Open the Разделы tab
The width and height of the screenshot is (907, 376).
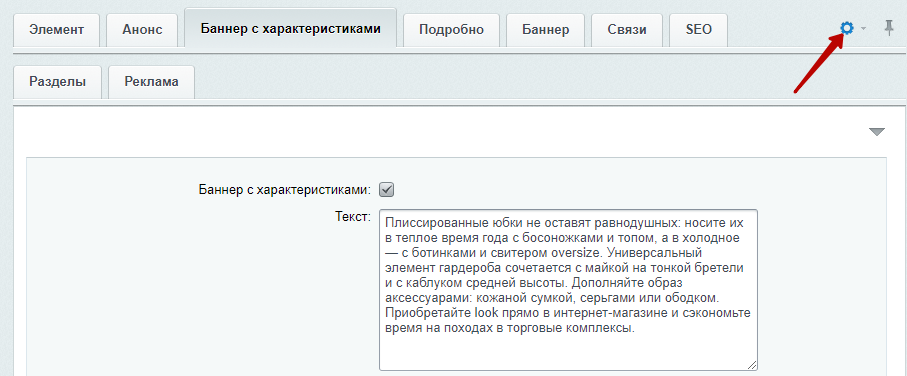point(57,82)
